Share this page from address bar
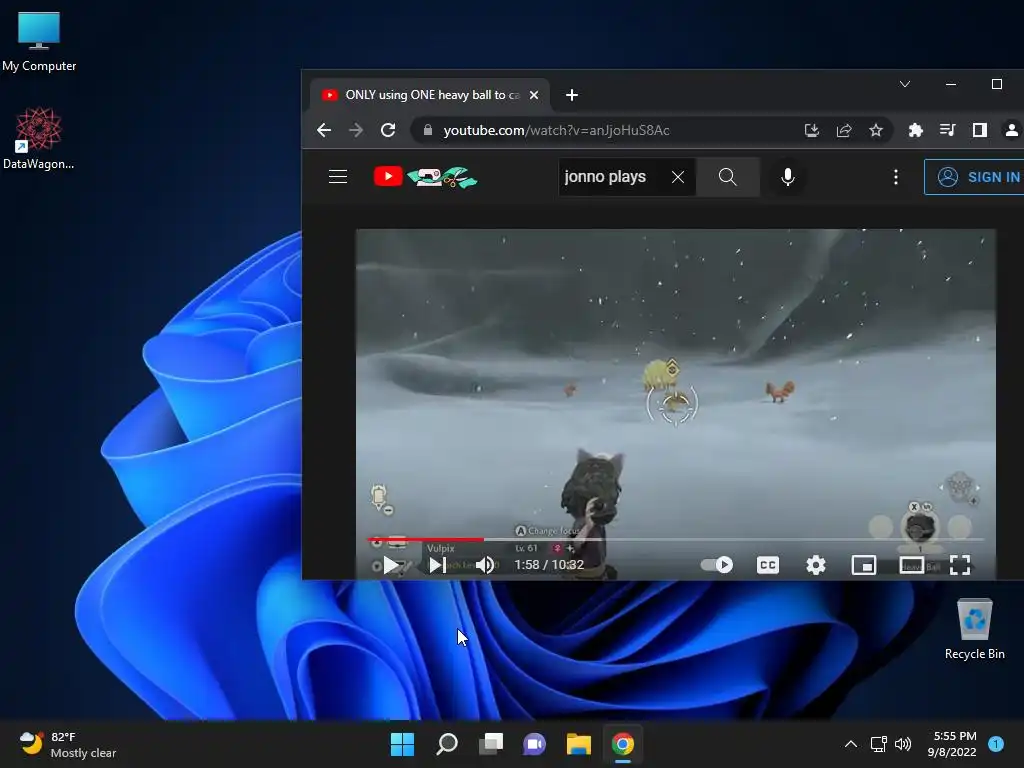The height and width of the screenshot is (768, 1024). pyautogui.click(x=844, y=130)
